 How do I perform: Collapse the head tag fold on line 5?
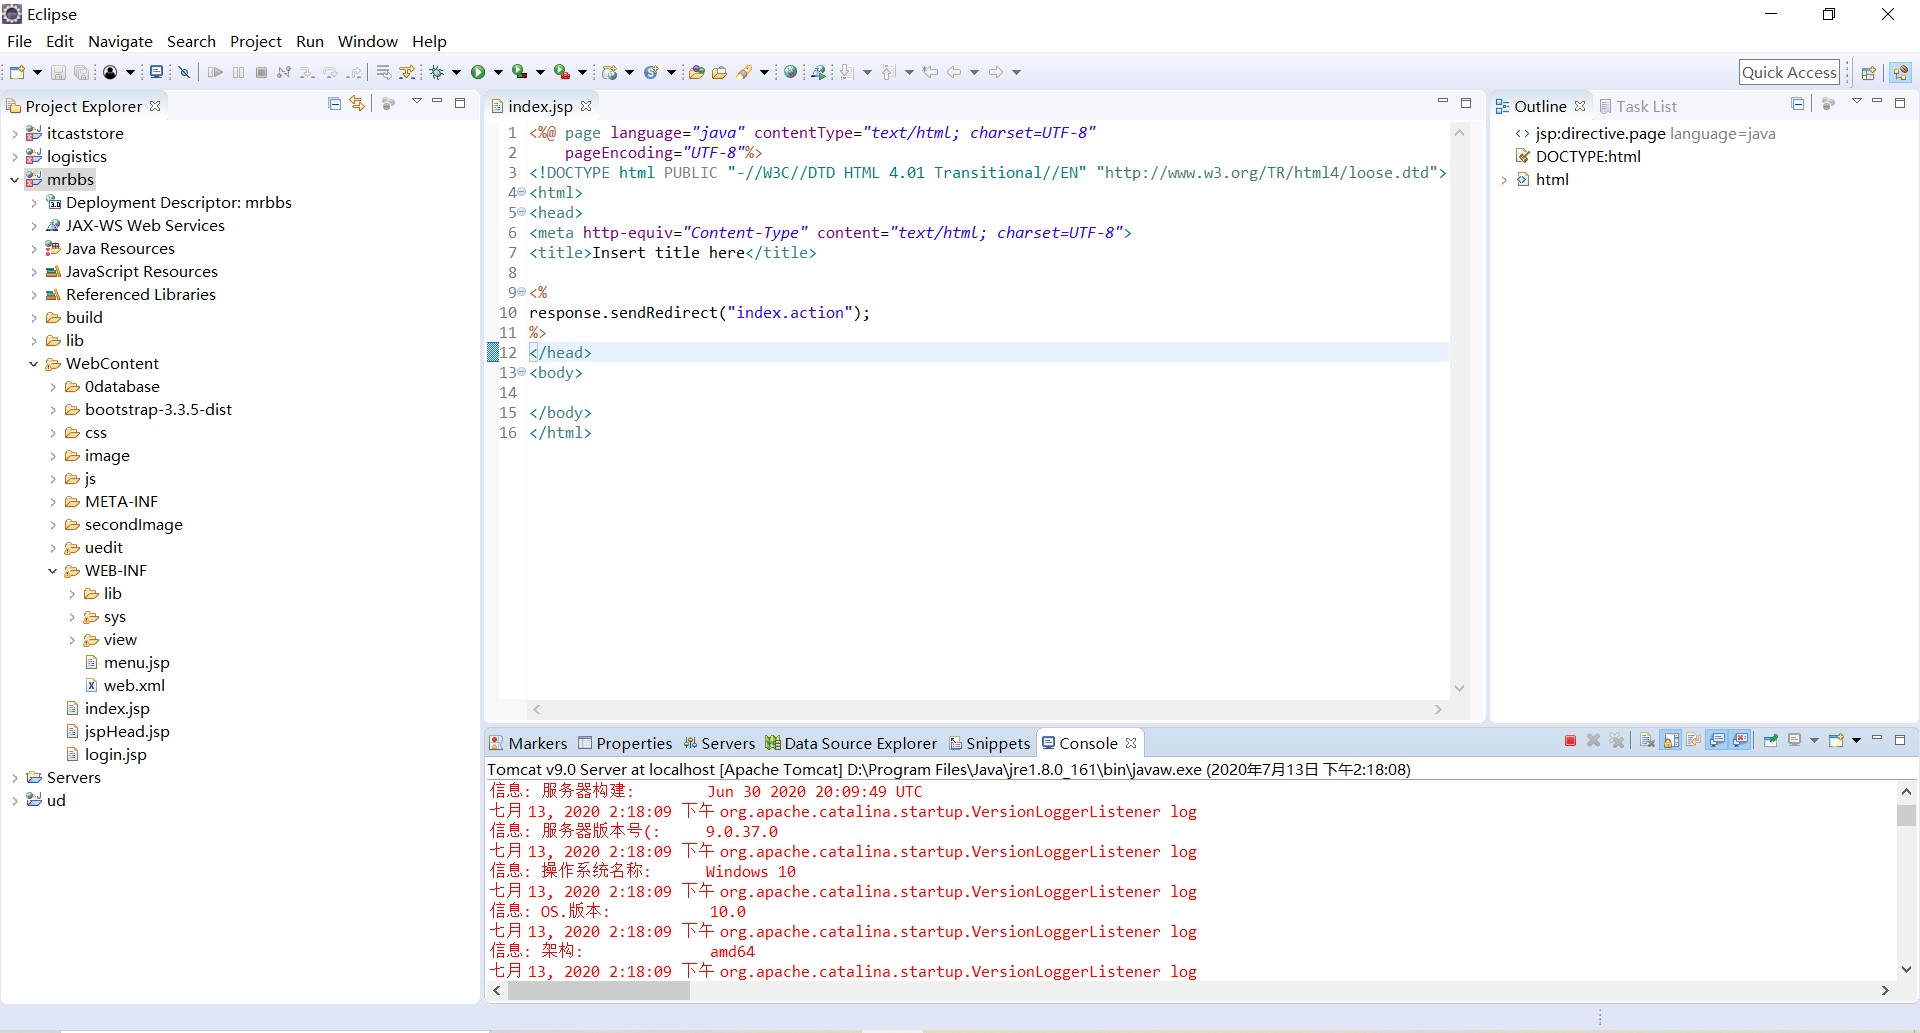(x=521, y=212)
